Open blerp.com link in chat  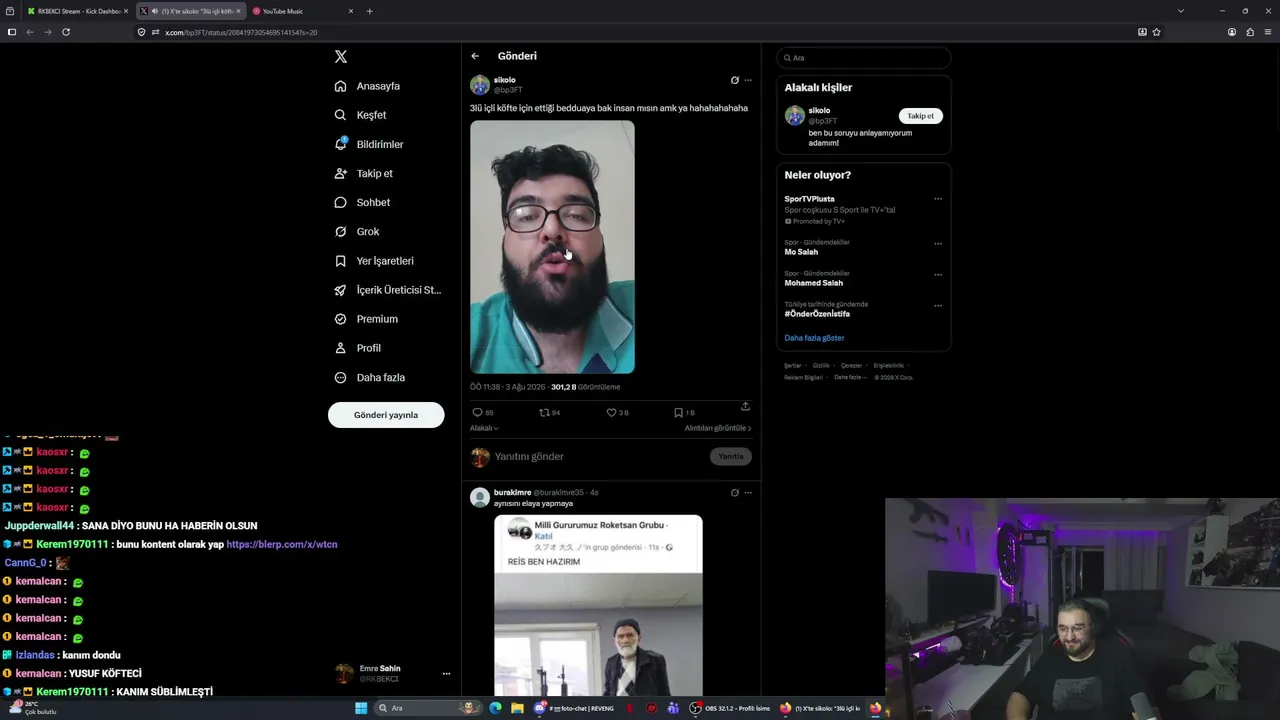point(282,544)
